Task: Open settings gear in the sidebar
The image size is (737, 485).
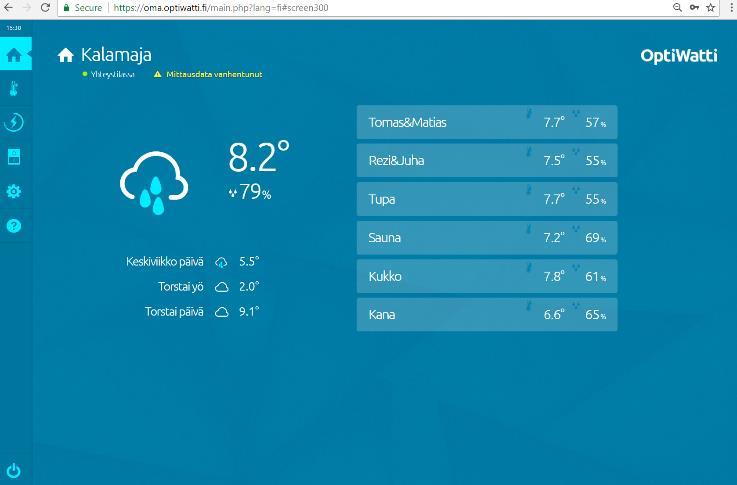Action: click(14, 191)
